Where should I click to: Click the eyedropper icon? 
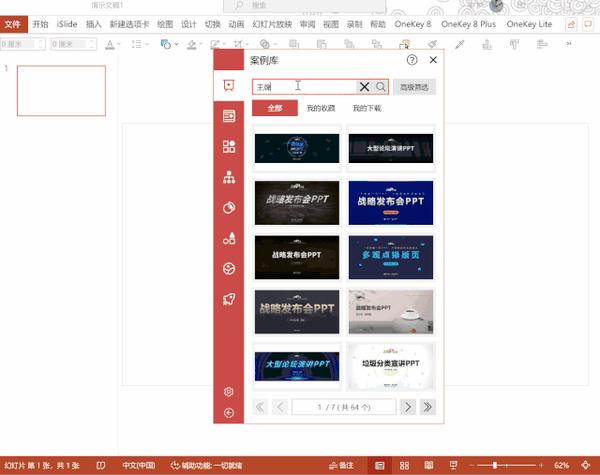coord(460,44)
